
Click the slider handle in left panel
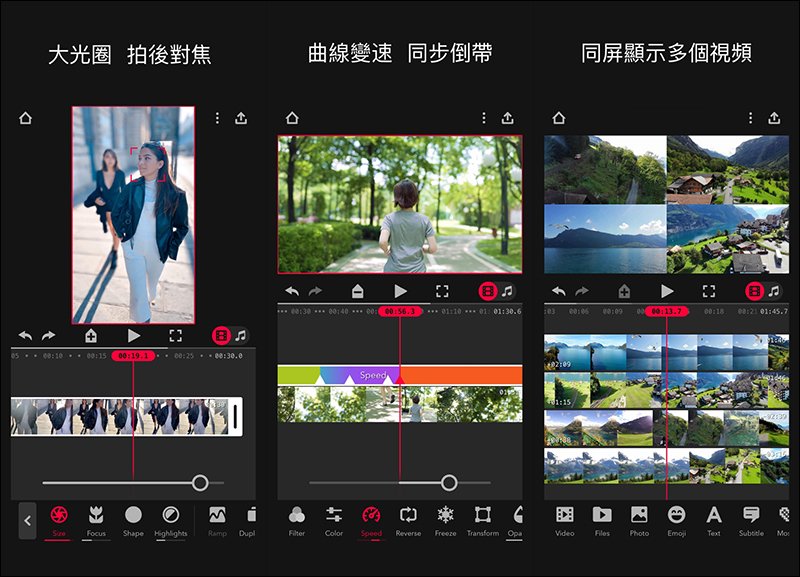tap(200, 483)
